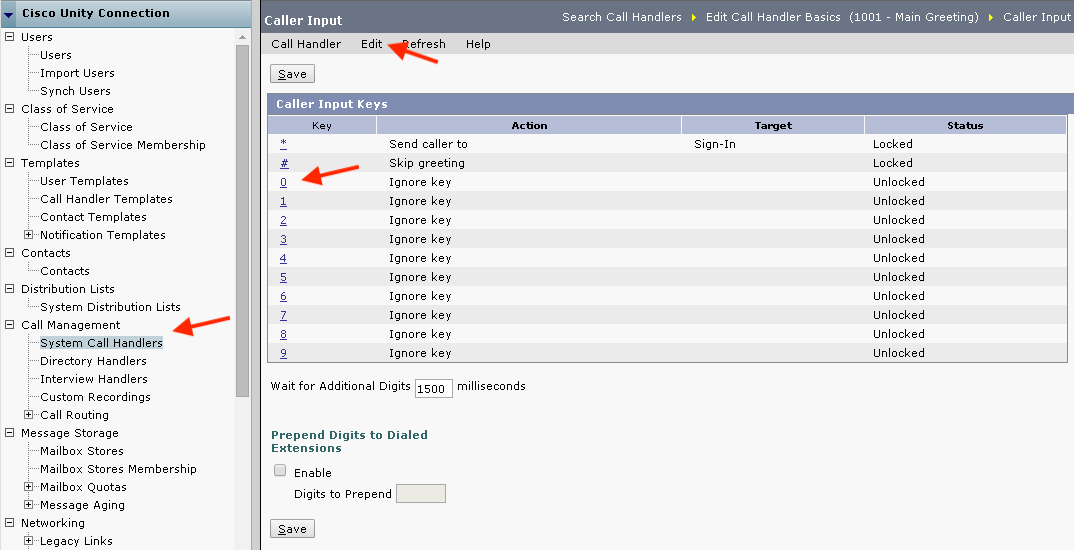
Task: Click the bottom Save button
Action: (x=292, y=529)
